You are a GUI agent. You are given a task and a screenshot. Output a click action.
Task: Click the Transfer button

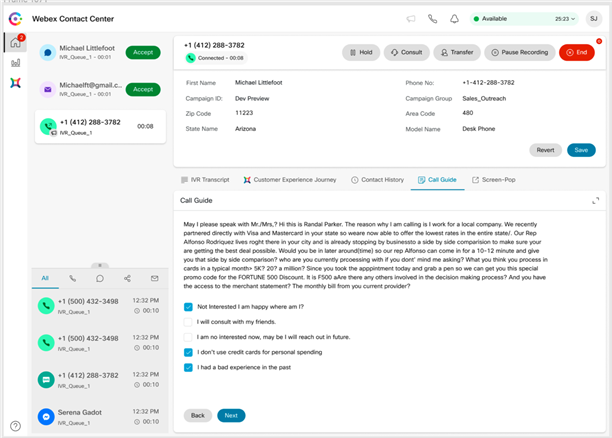(457, 52)
